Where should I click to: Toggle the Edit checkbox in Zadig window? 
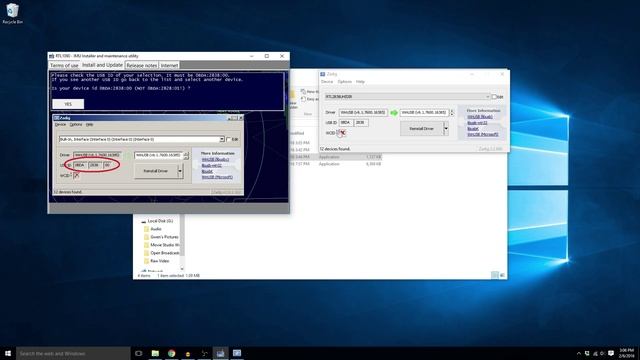click(x=494, y=97)
